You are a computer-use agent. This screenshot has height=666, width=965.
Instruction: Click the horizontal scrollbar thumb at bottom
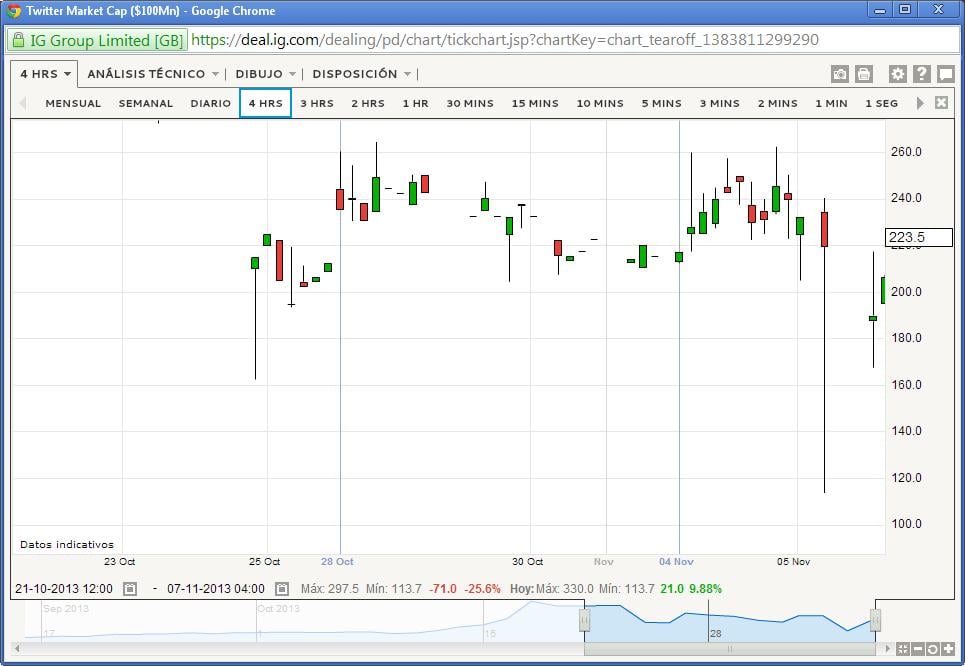730,649
